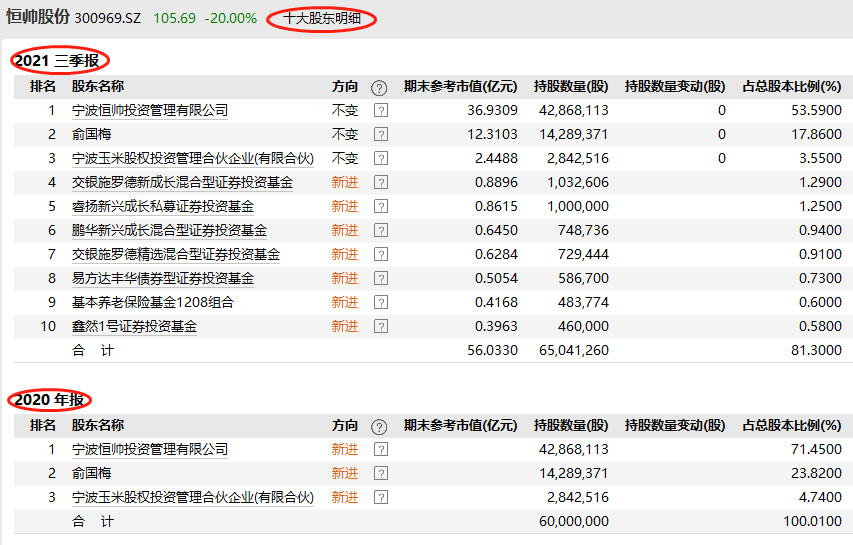Open 宁波玉米股权投资管理合伙企业 link in 2021 table
This screenshot has height=545, width=853.
(x=193, y=158)
